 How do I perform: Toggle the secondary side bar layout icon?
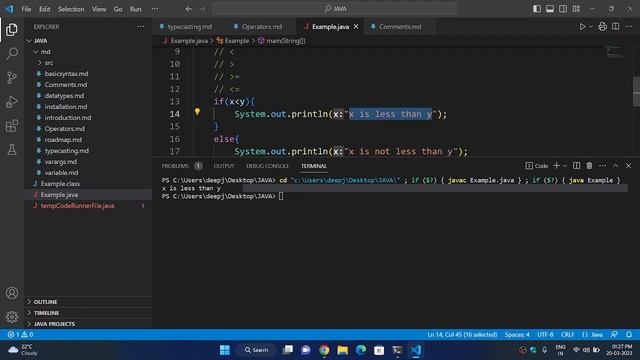563,9
